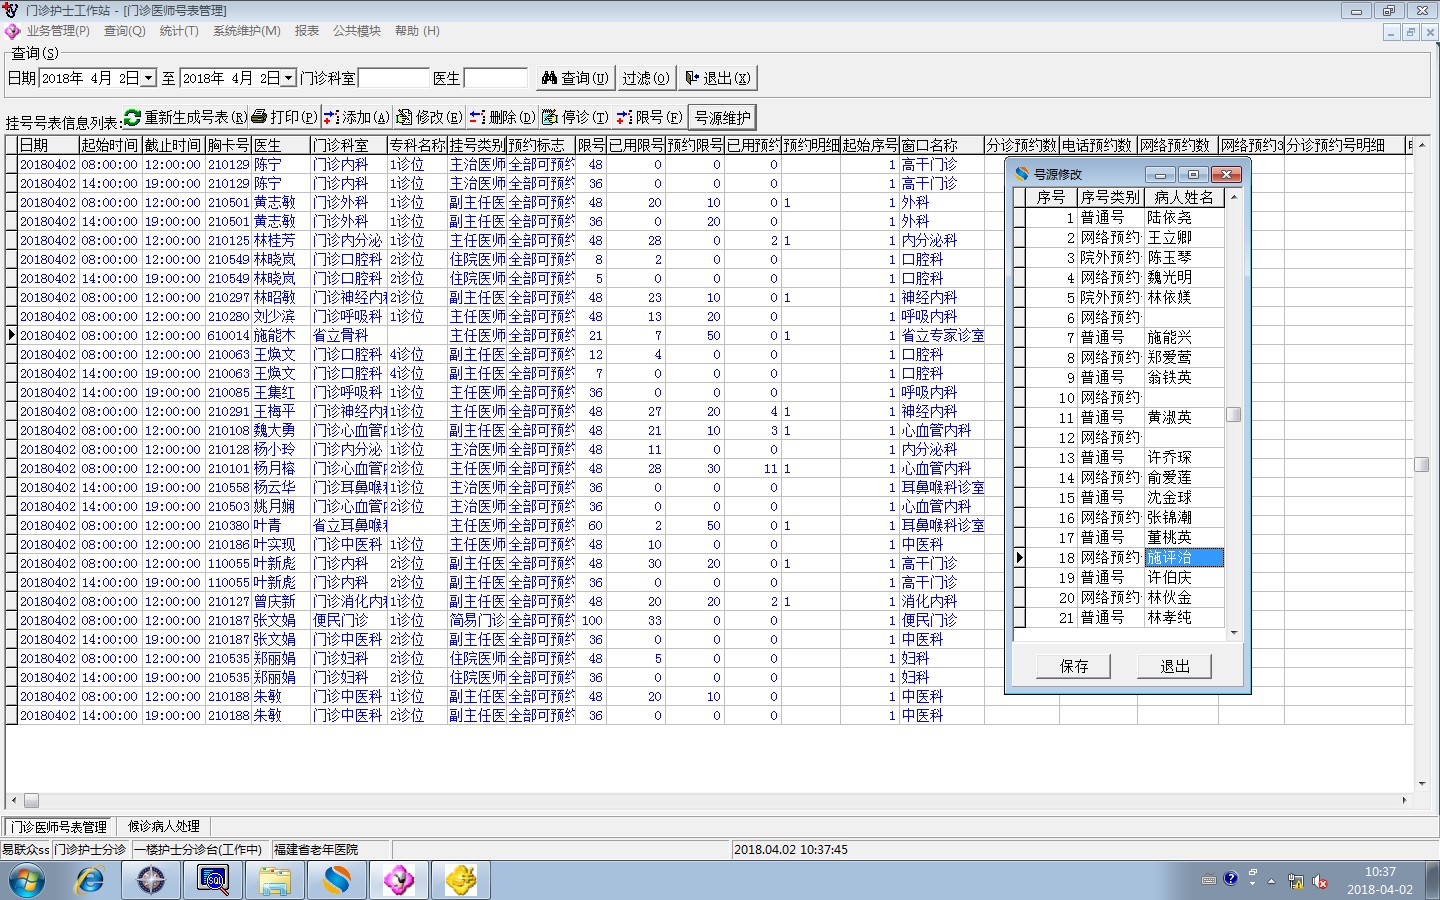Click the 停诊 suspend-clinic toolbar button
Viewport: 1440px width, 900px height.
point(575,117)
